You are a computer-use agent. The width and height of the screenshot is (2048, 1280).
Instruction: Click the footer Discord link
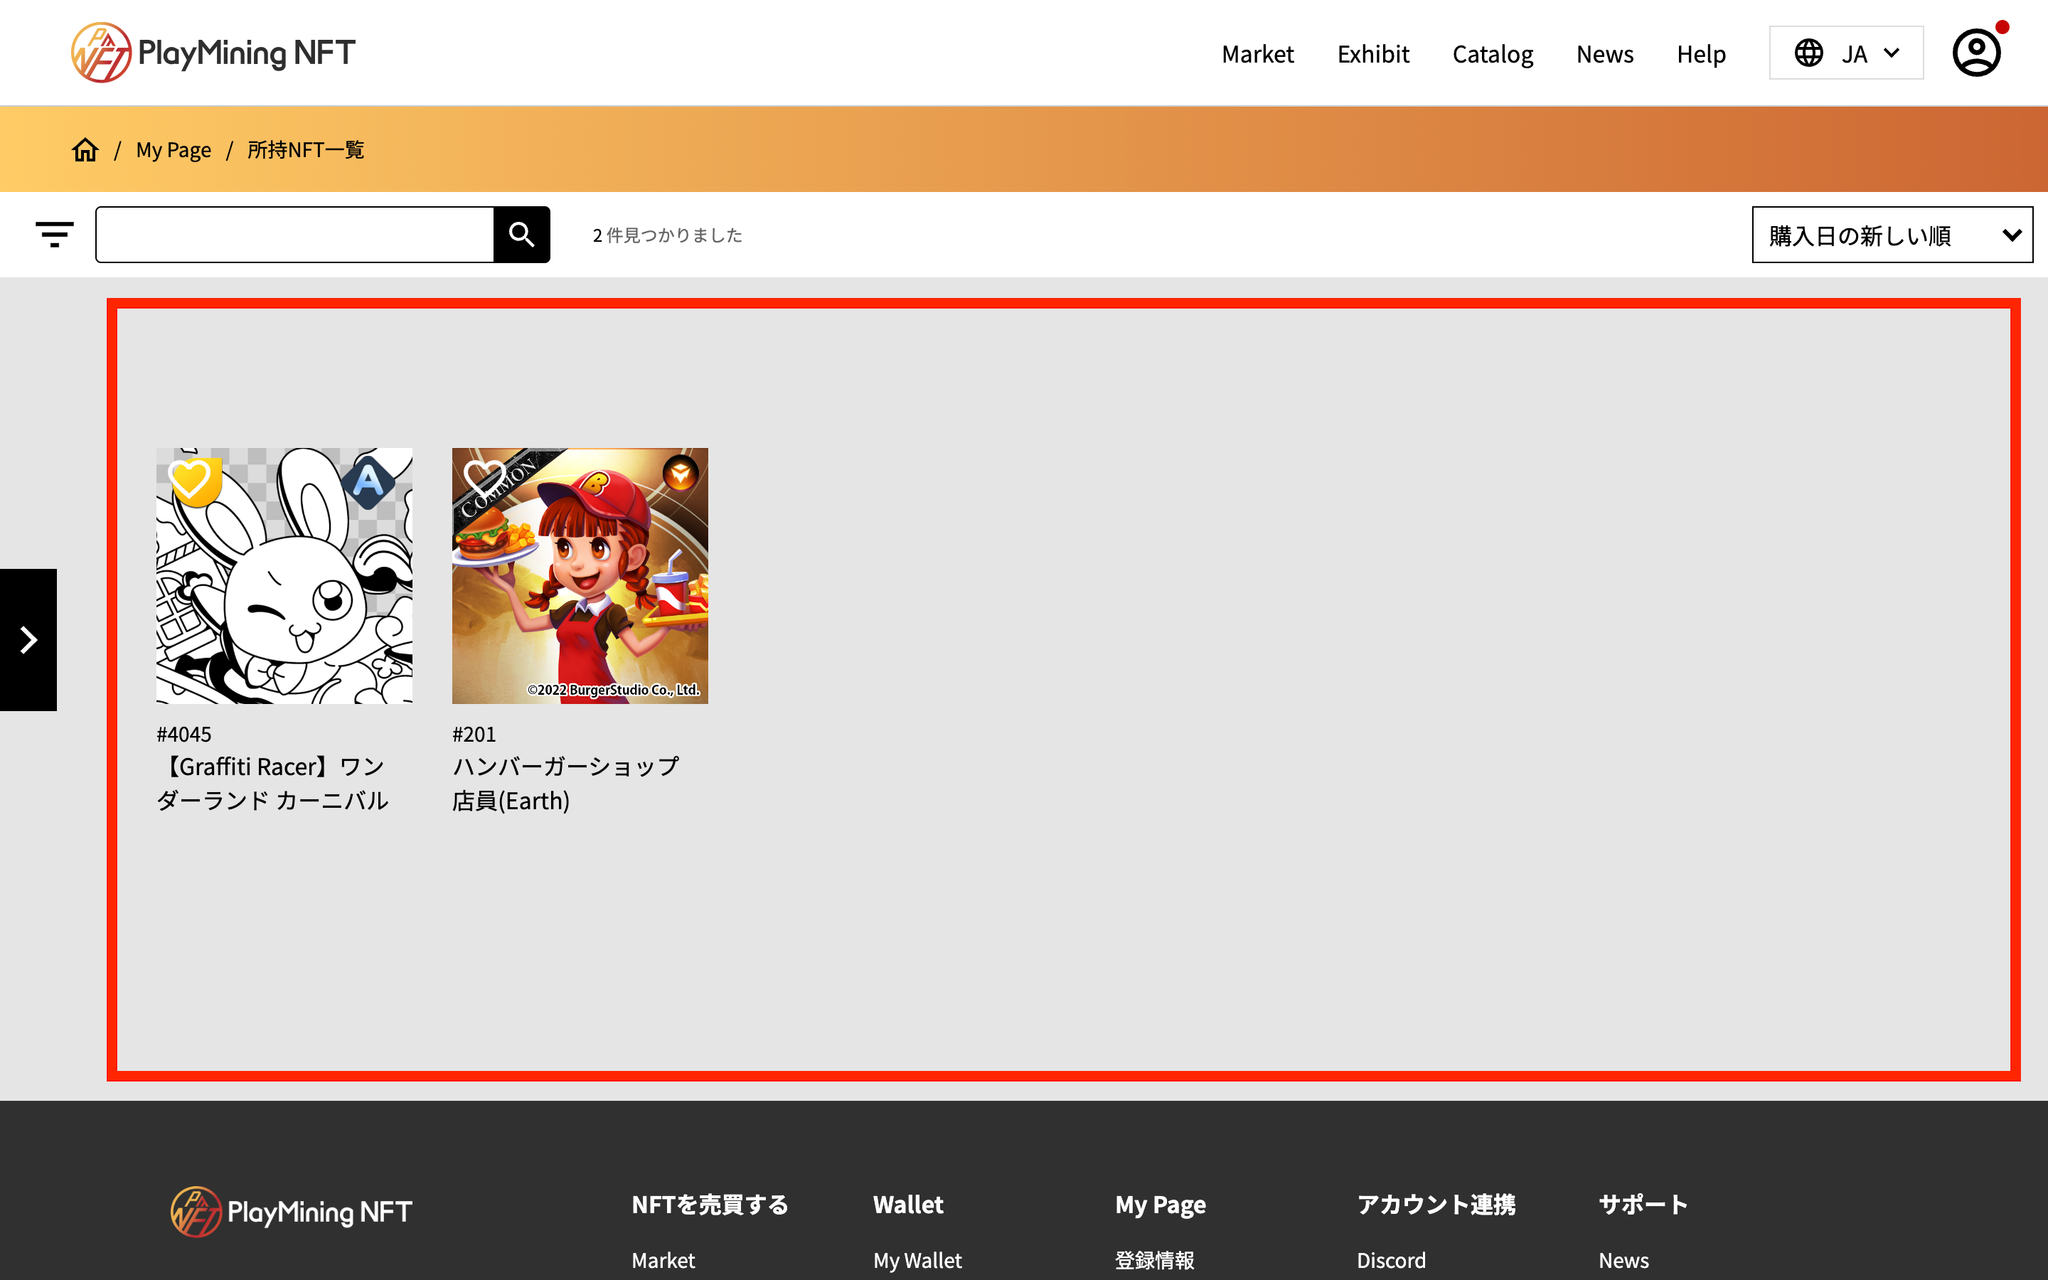(x=1391, y=1261)
